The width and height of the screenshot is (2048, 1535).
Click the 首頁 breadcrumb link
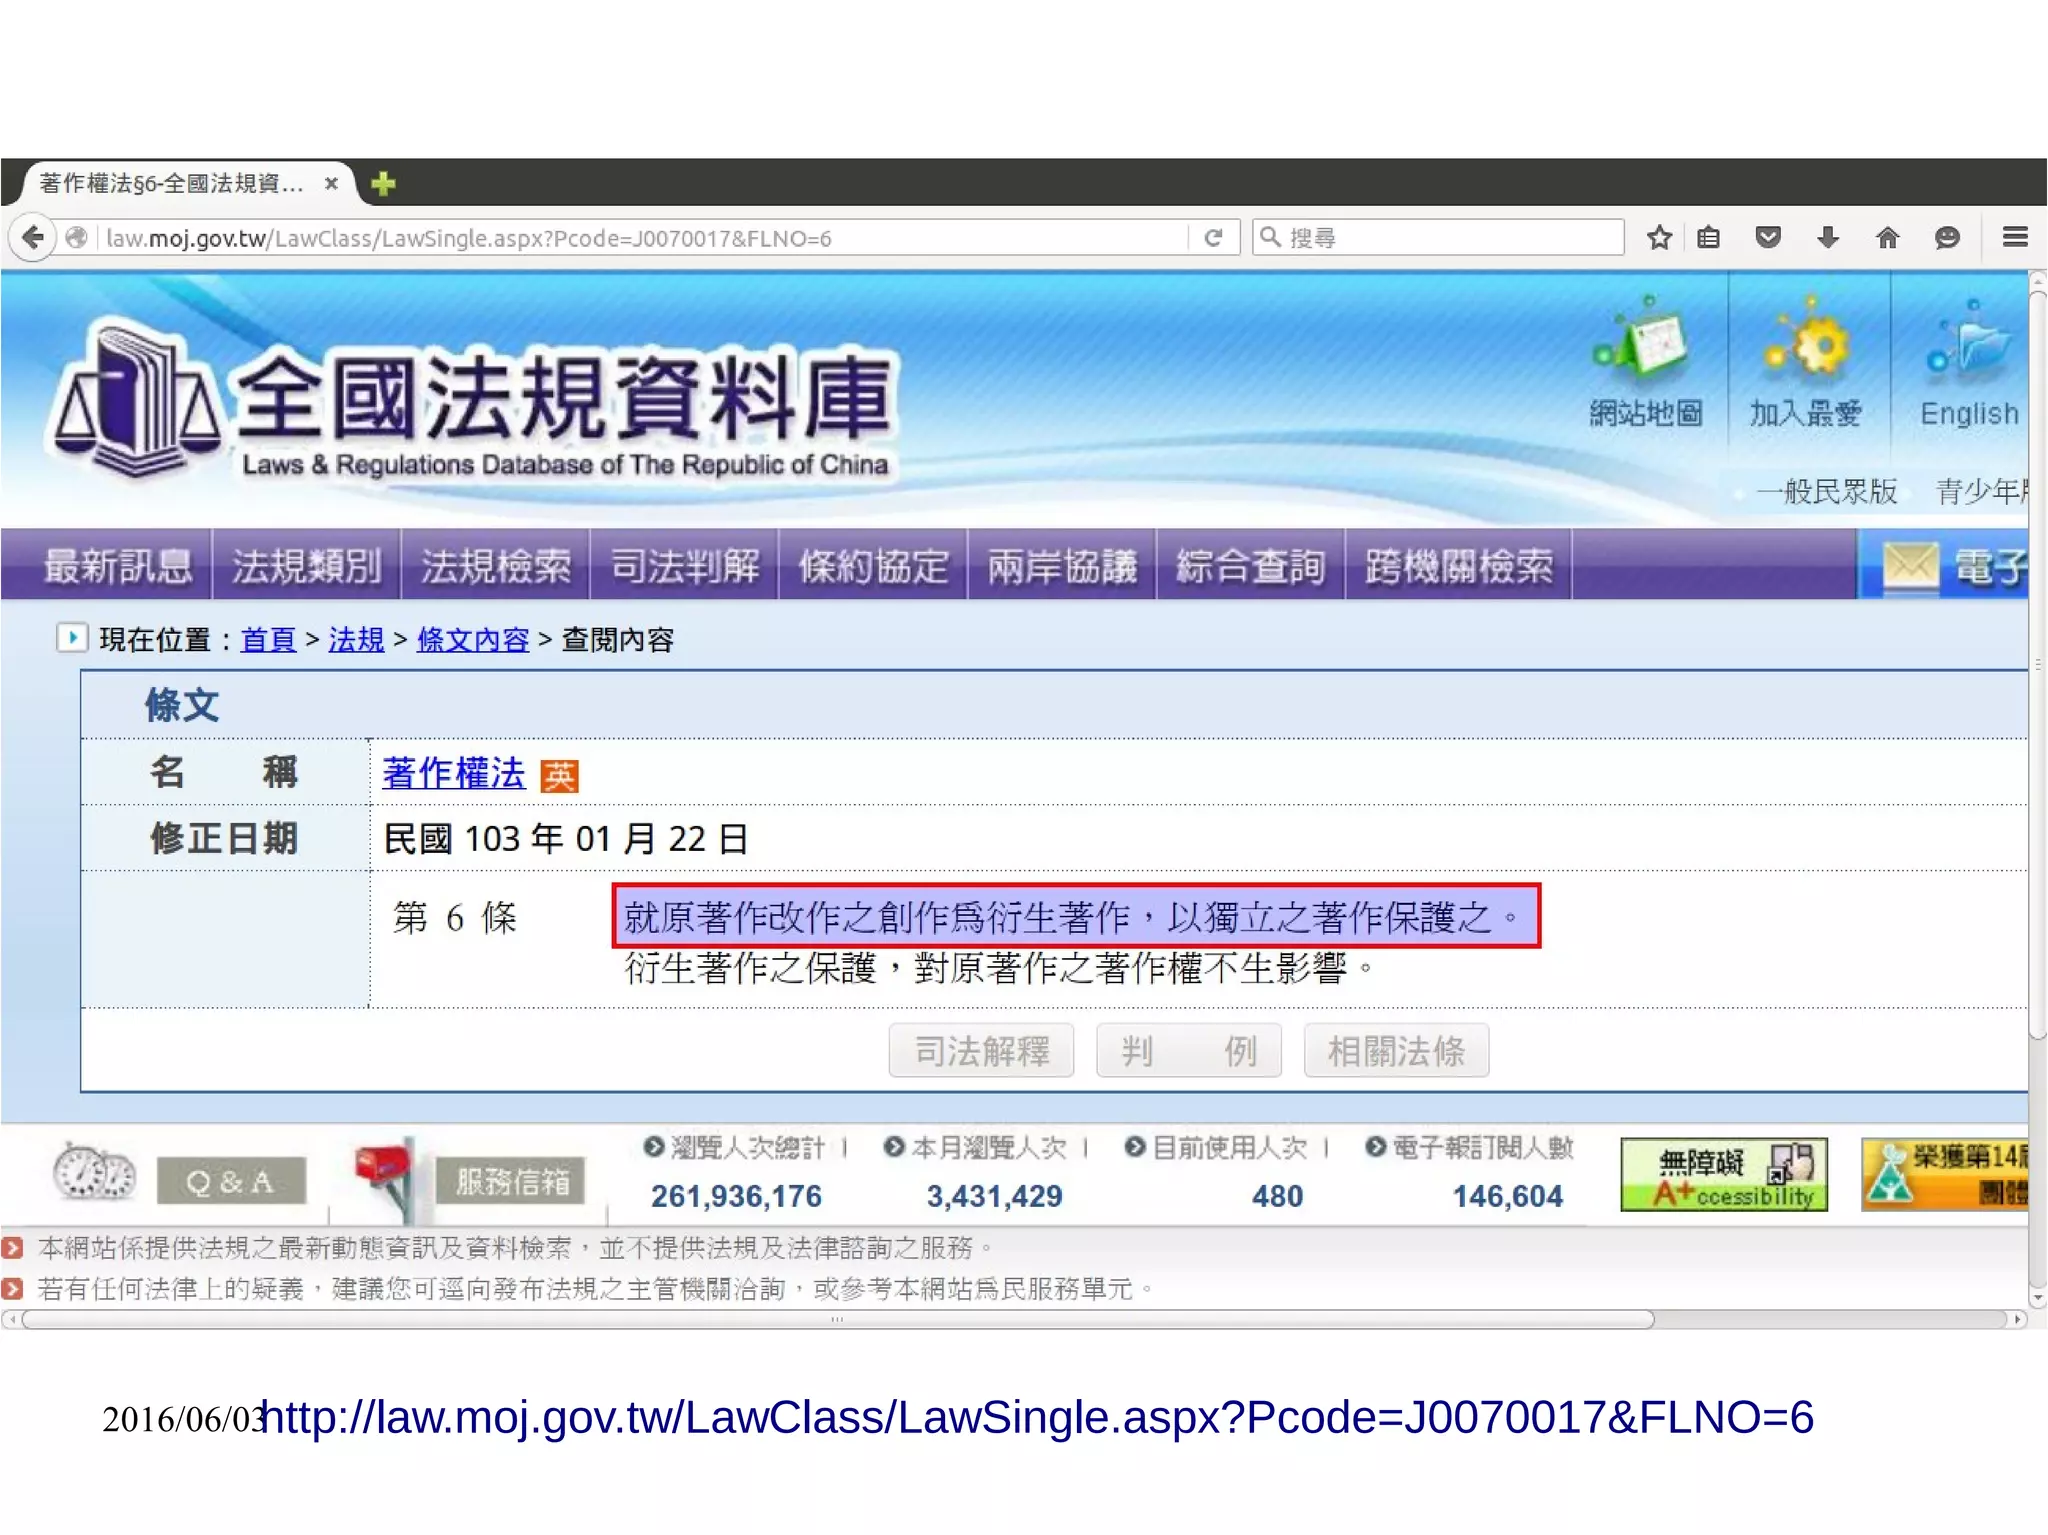click(268, 640)
